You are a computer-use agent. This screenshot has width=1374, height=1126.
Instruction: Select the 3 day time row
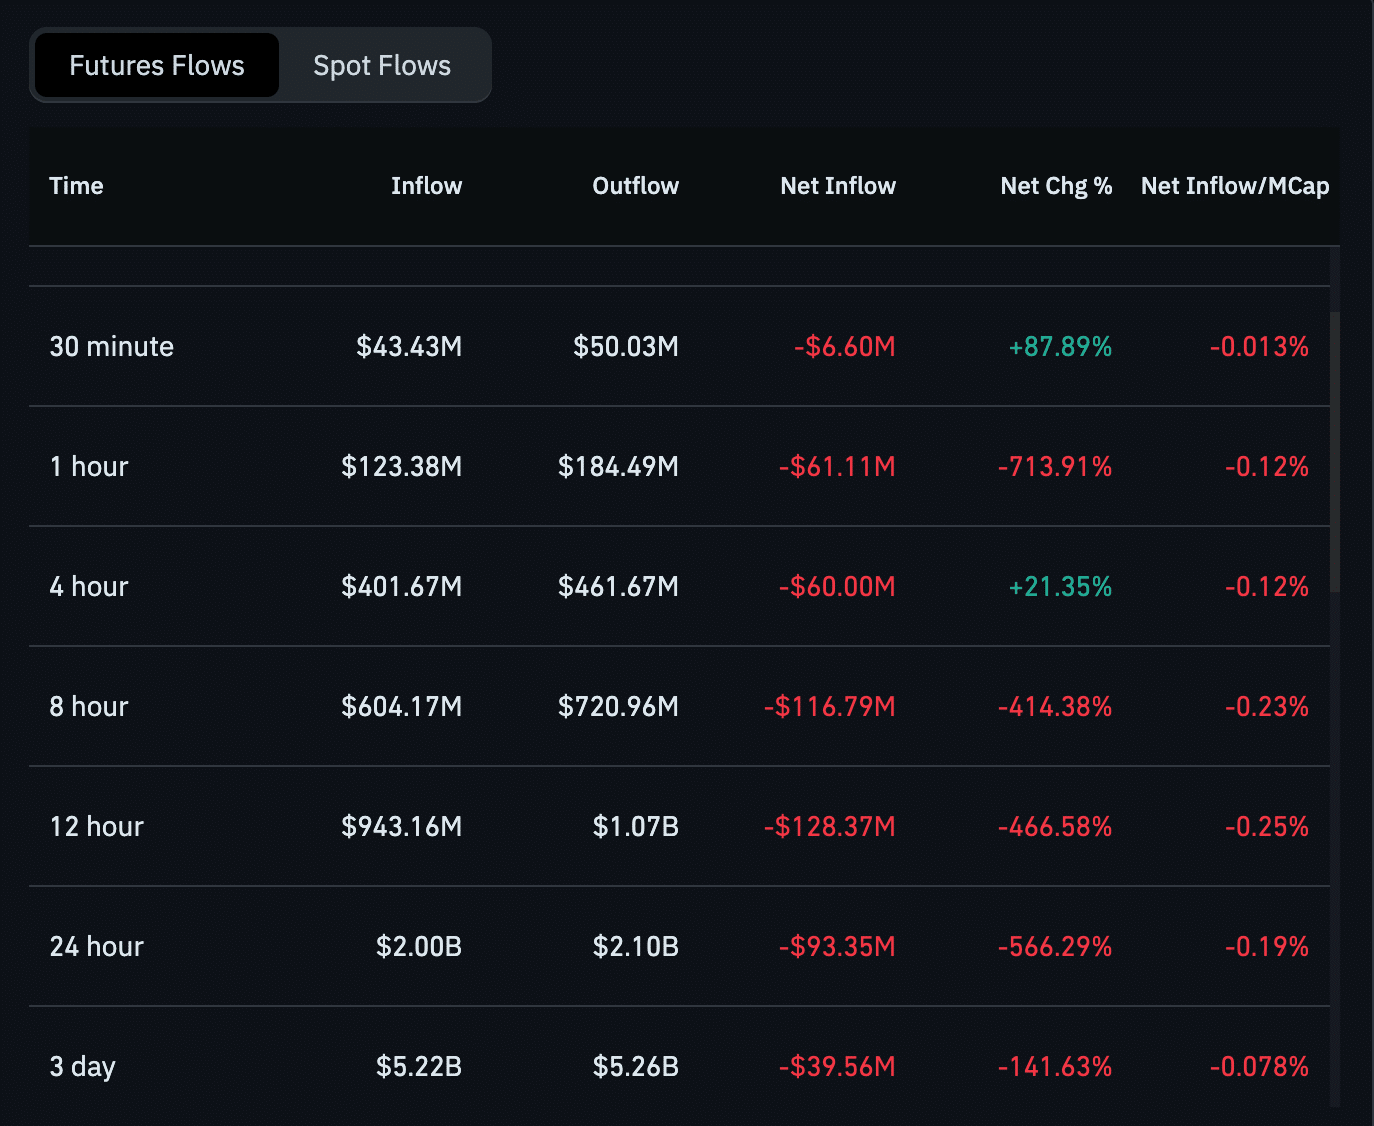(82, 1066)
